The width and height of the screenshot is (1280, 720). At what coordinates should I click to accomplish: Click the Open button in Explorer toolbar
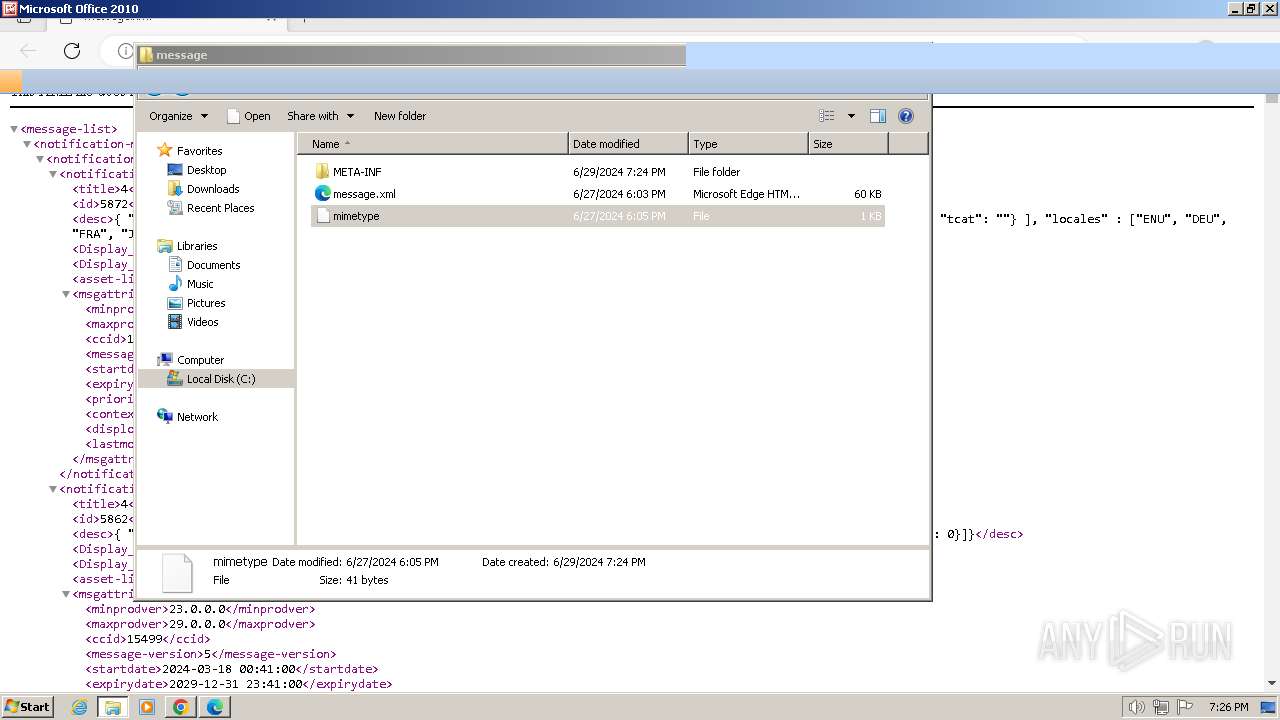point(249,116)
